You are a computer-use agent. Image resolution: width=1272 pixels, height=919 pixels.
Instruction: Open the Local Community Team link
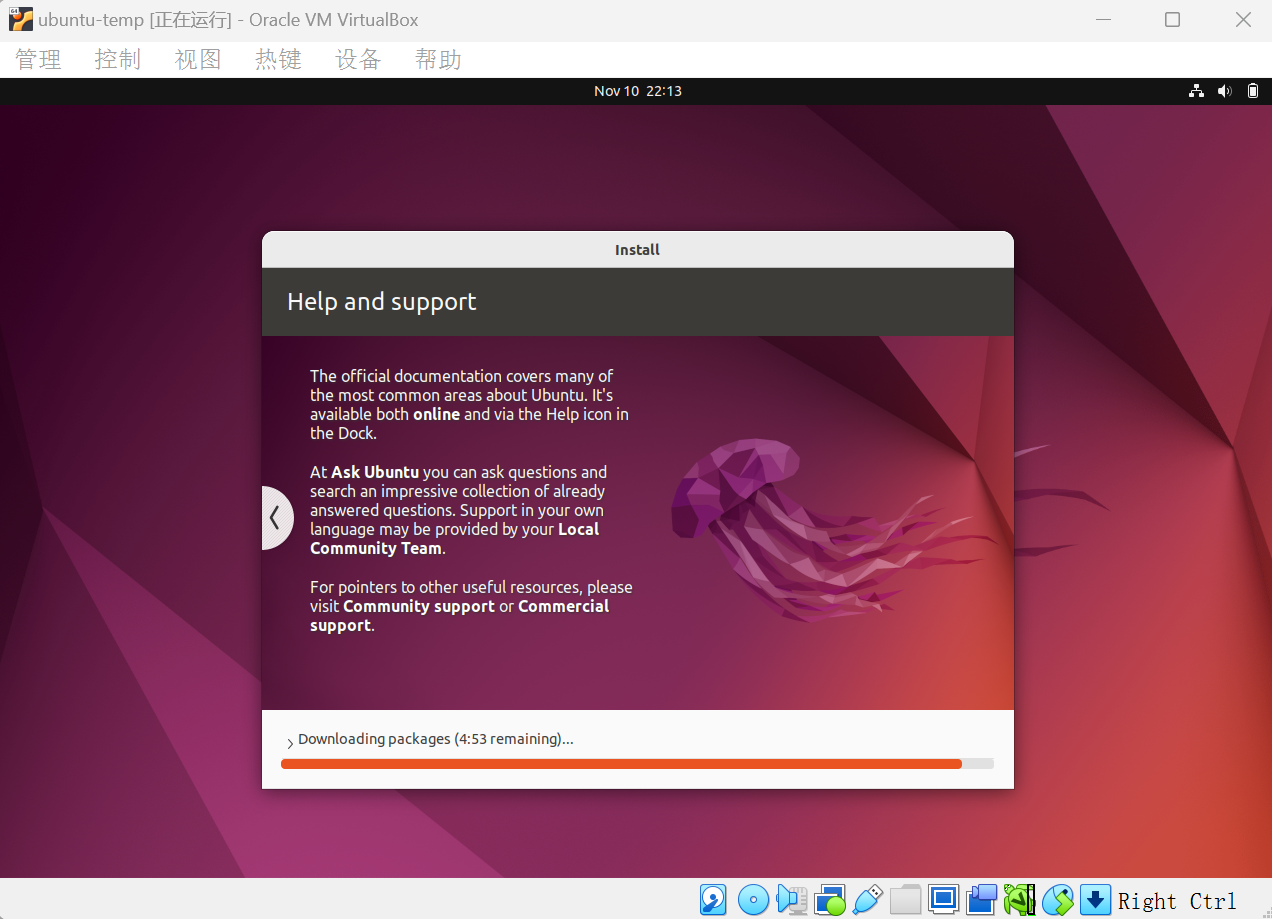point(455,539)
